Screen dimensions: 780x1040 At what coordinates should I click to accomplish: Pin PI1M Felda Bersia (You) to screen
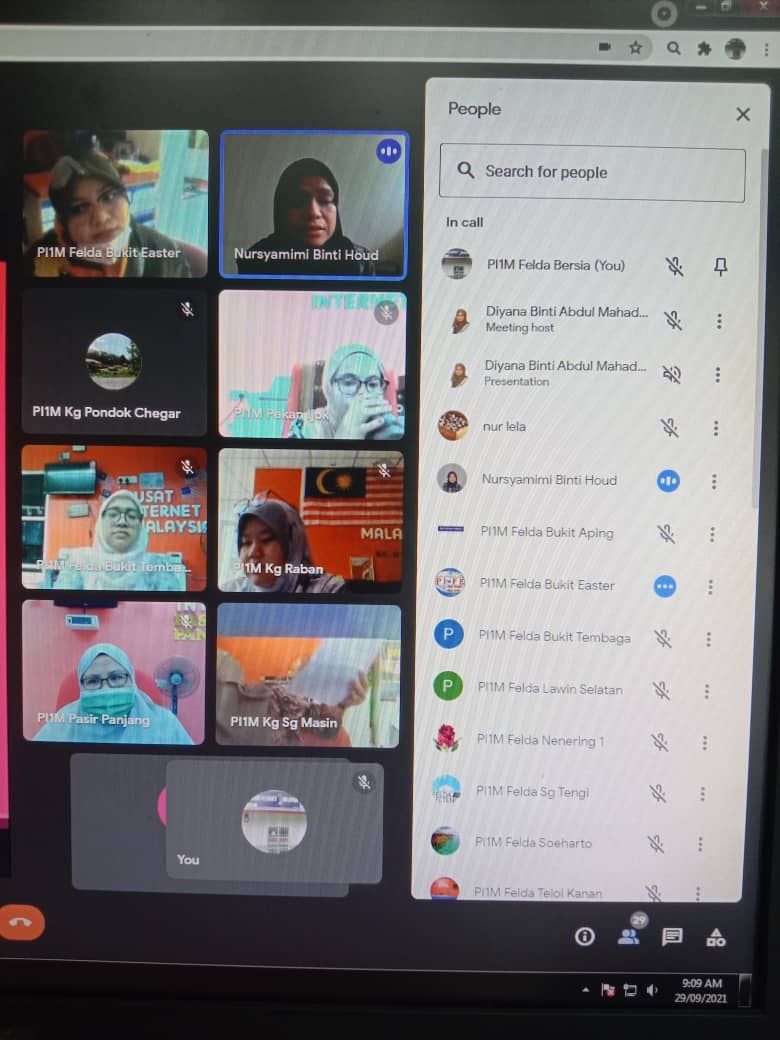[720, 266]
